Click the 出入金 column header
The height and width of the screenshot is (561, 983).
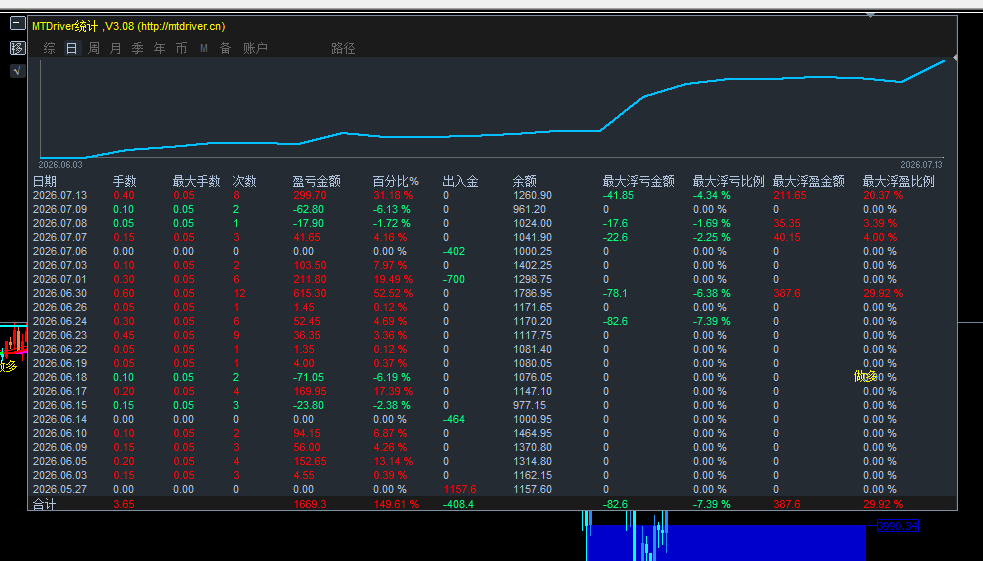(461, 181)
